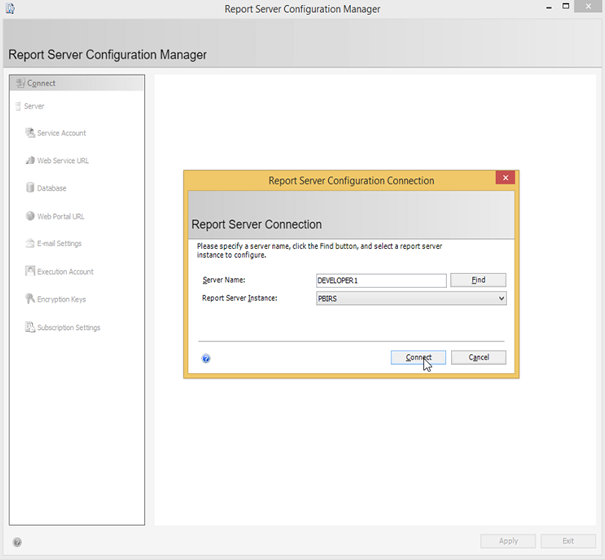Click the 'Server Name:' label
Viewport: 605px width, 560px height.
tap(224, 280)
